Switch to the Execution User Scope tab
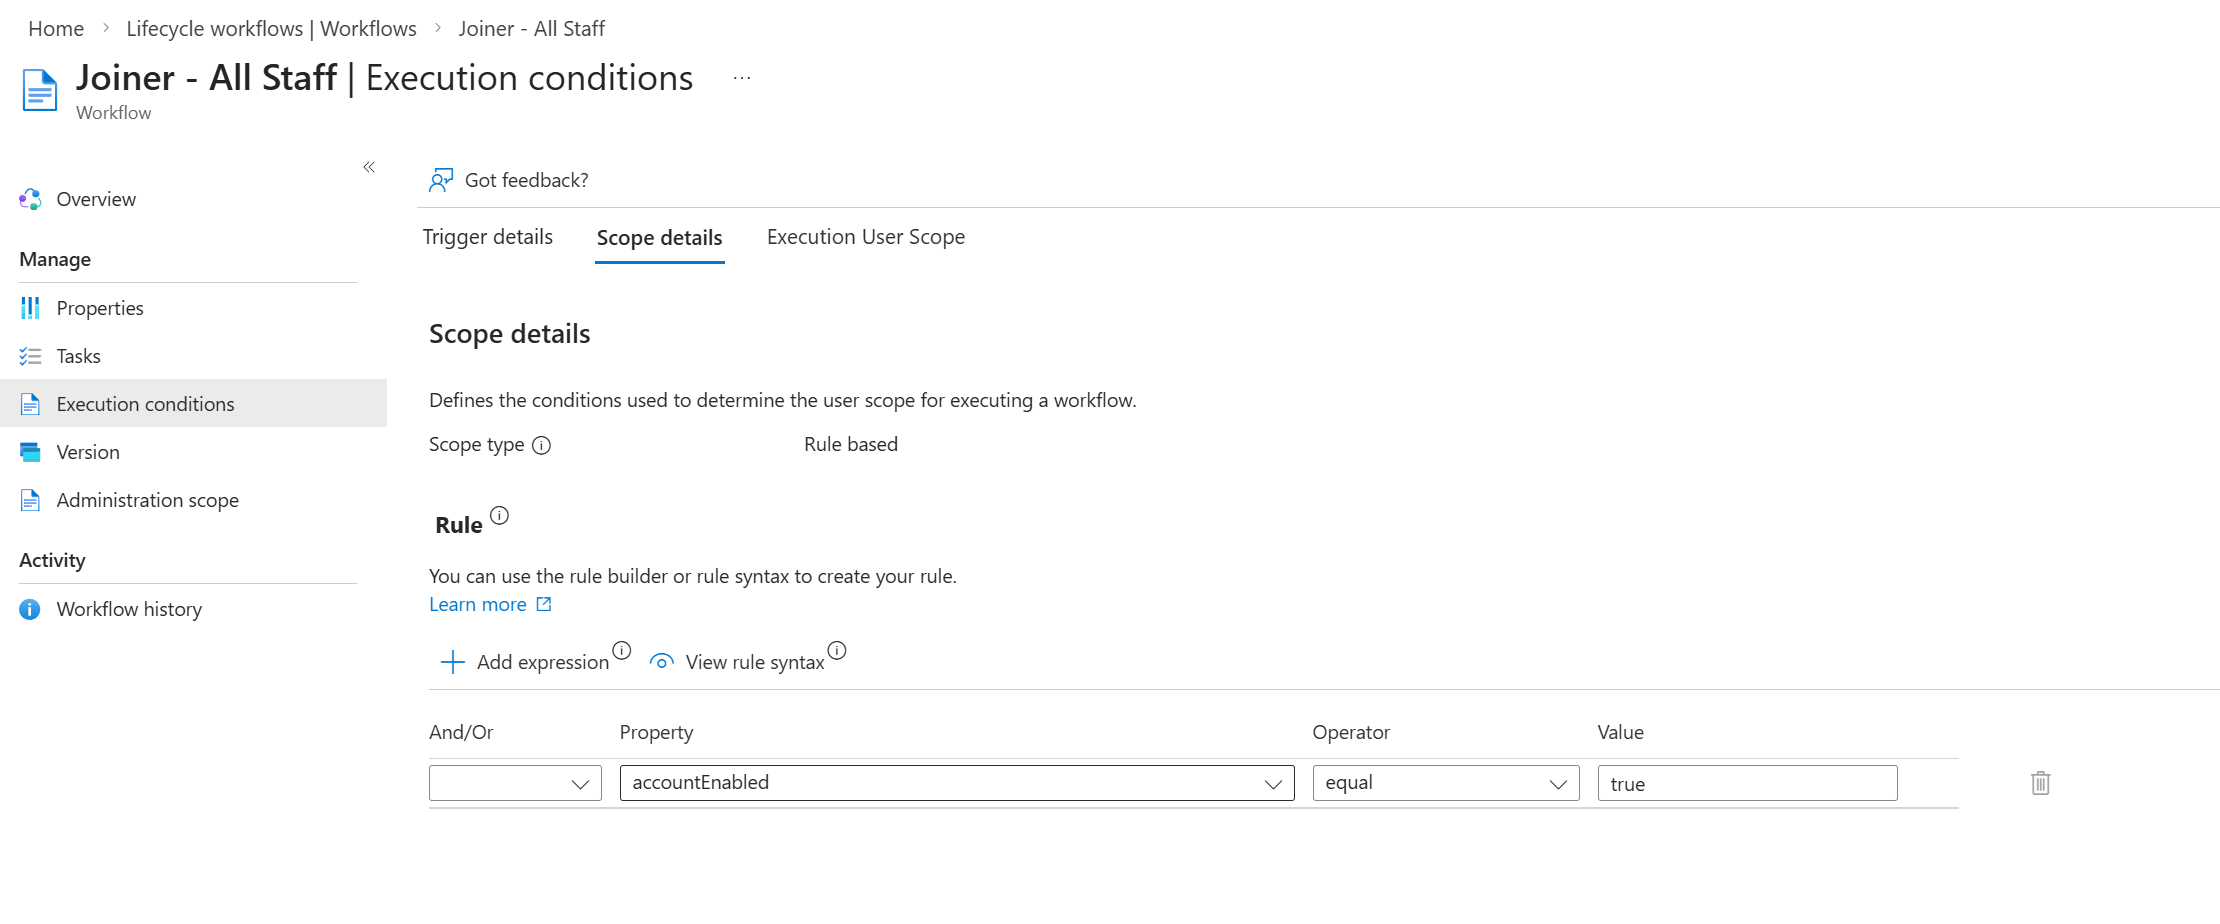 (x=866, y=237)
